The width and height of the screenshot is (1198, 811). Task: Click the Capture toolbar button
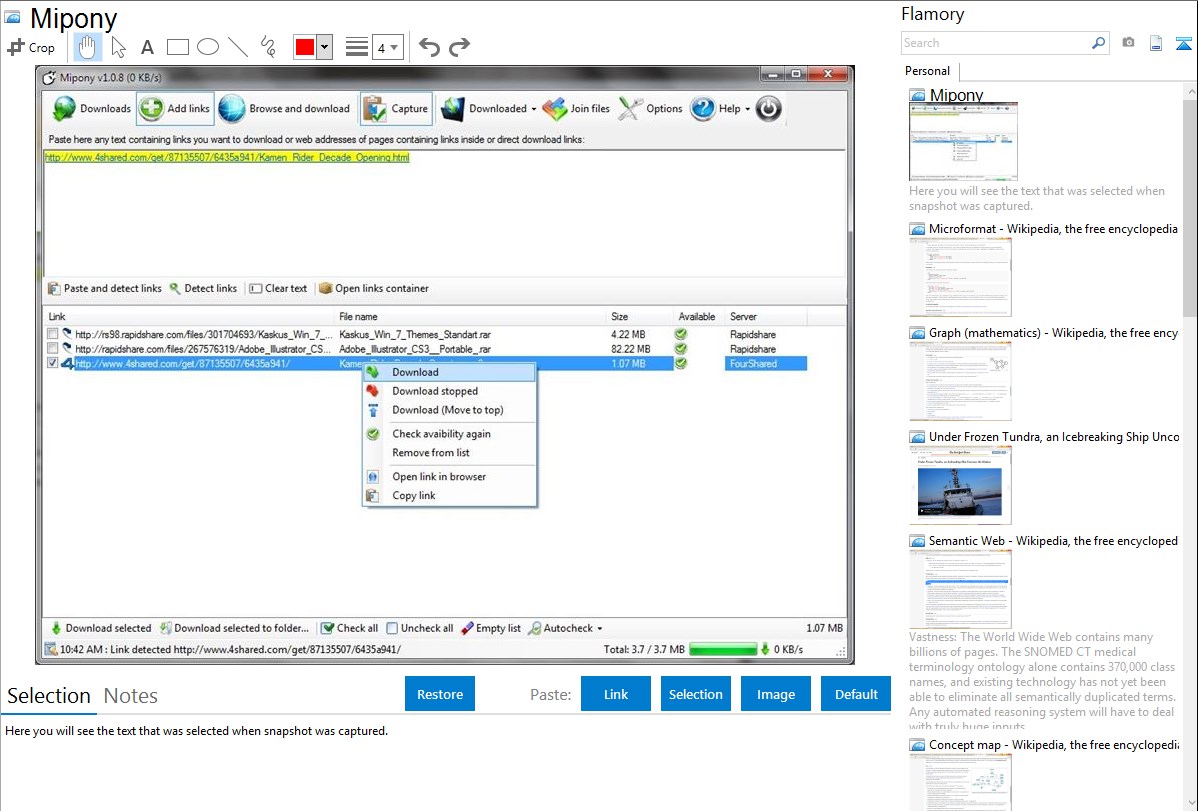396,109
